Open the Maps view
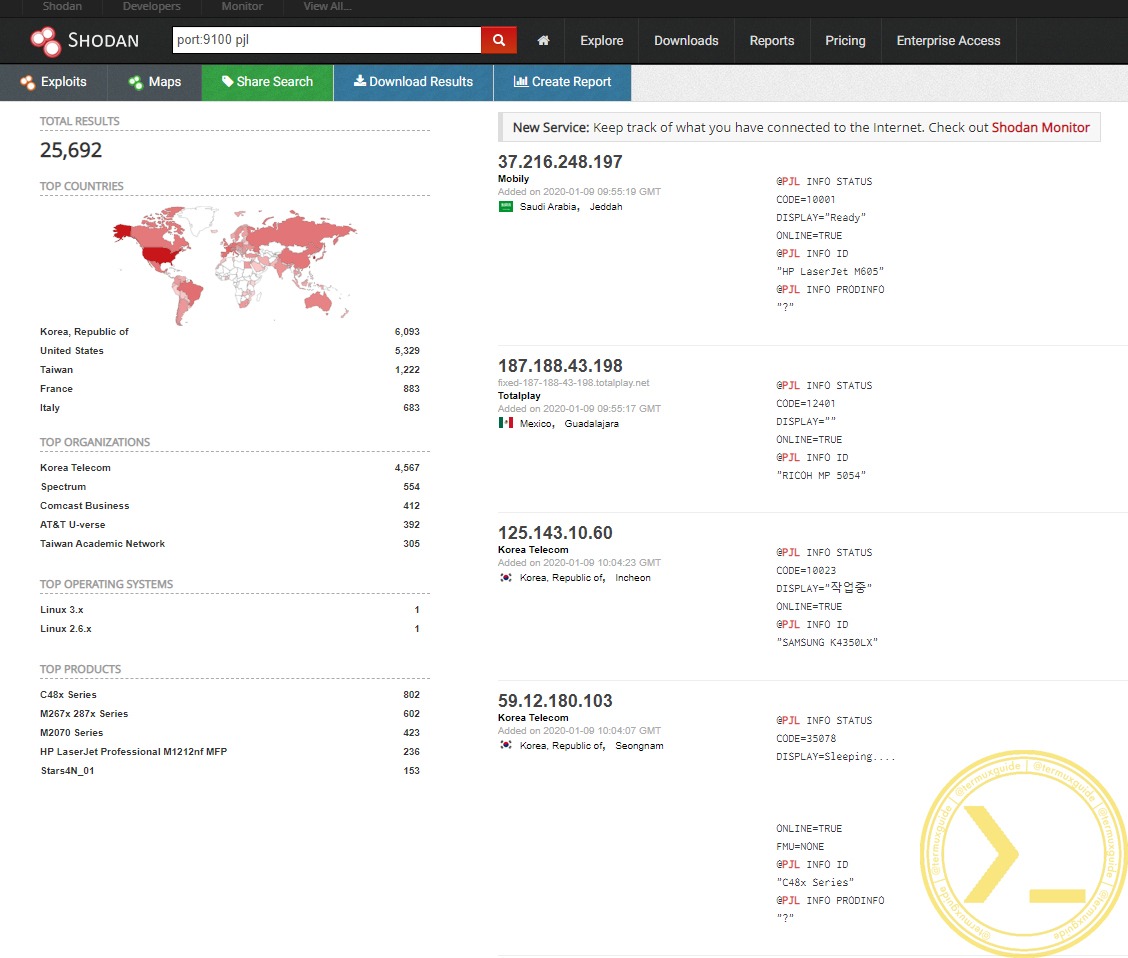The image size is (1128, 958). coord(155,82)
